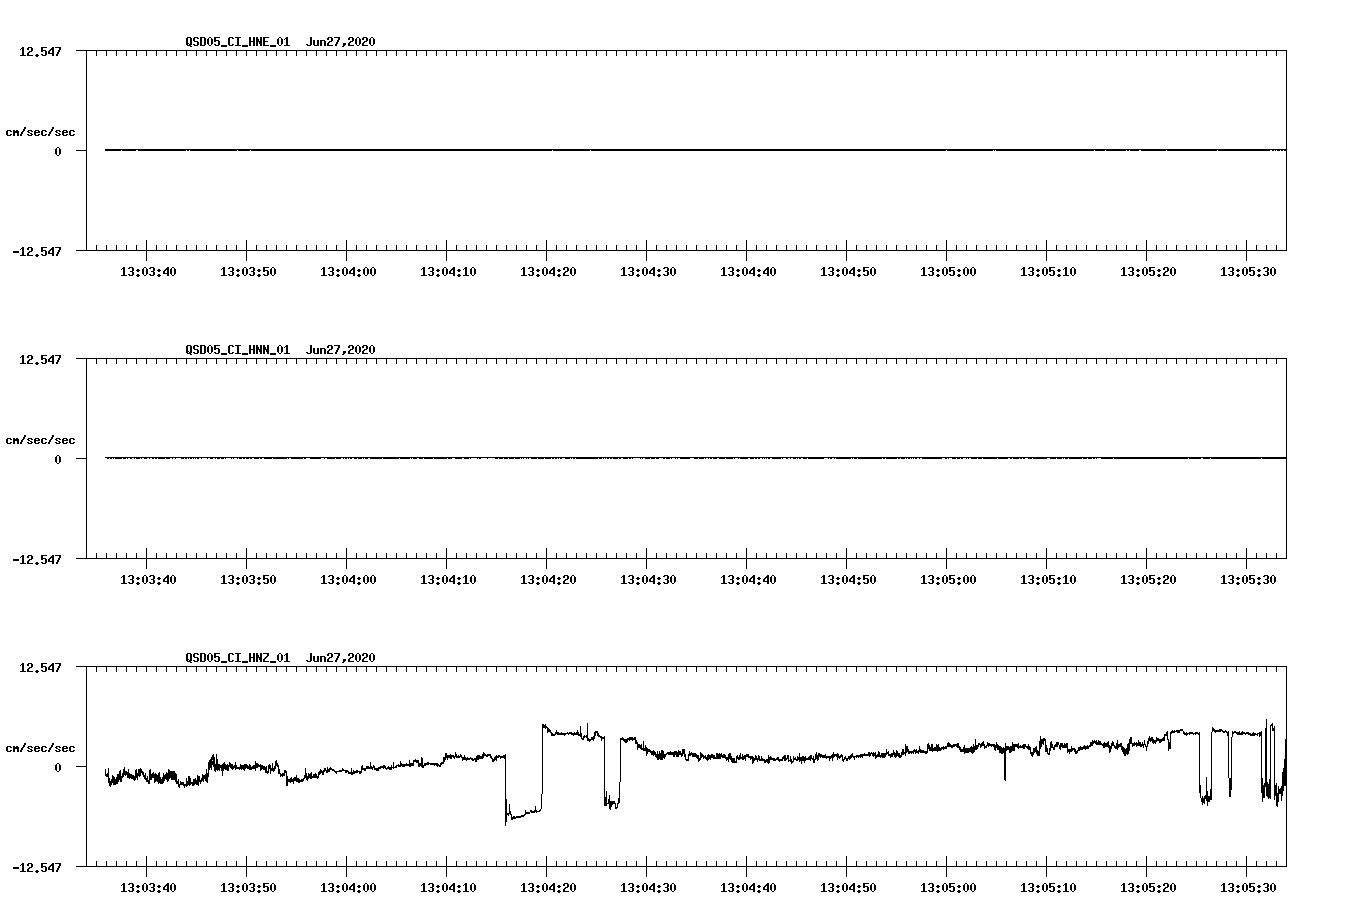Click 13:04:00 time label under HNE chart
Image resolution: width=1358 pixels, height=924 pixels.
click(348, 271)
